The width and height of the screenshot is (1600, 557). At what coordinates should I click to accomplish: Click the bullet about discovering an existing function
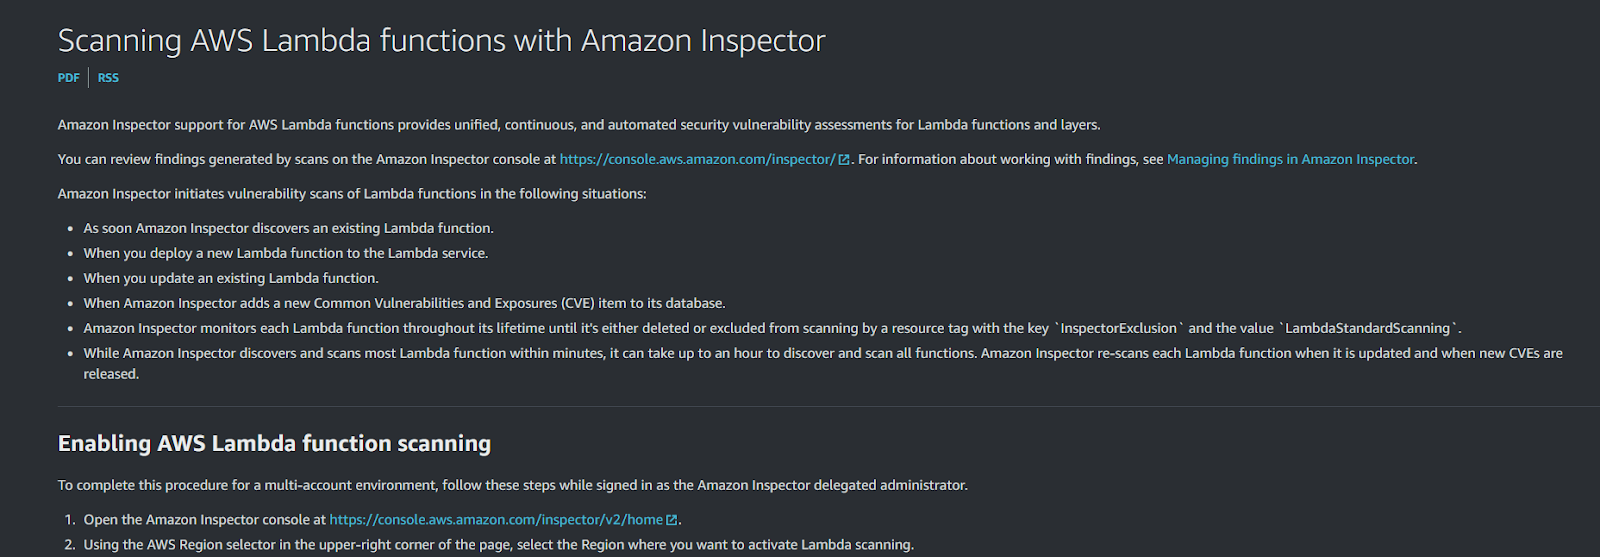(288, 229)
